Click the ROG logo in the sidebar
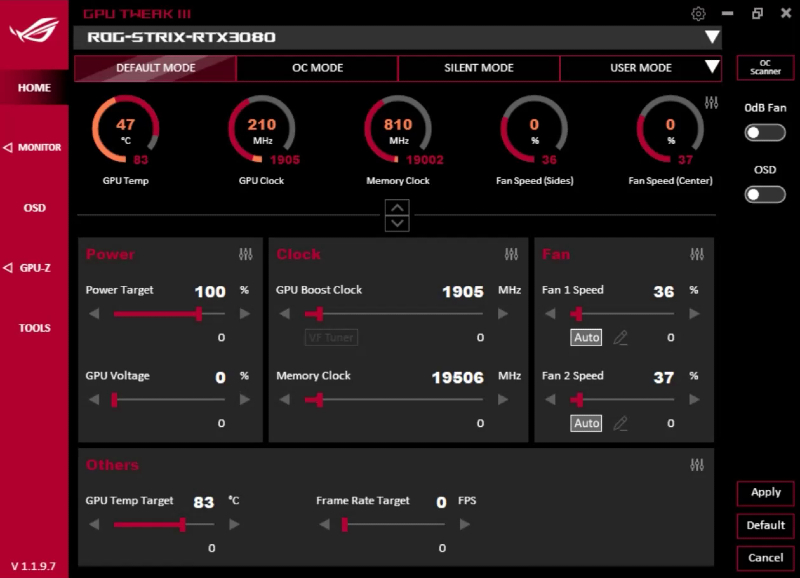Viewport: 800px width, 578px height. [33, 27]
